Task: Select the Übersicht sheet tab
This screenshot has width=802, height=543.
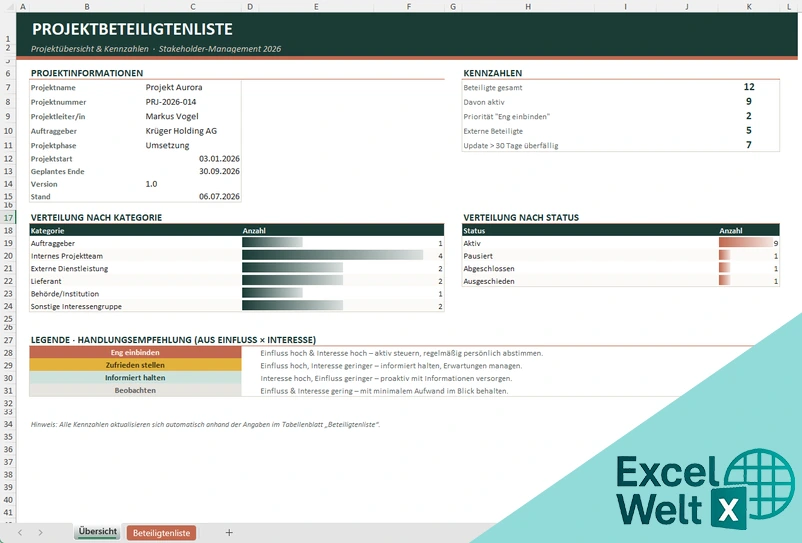Action: pyautogui.click(x=98, y=532)
